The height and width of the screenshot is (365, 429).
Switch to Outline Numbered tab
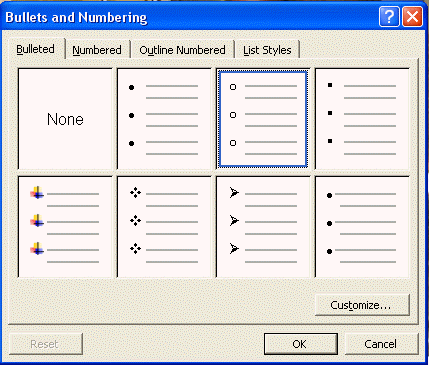(x=182, y=50)
